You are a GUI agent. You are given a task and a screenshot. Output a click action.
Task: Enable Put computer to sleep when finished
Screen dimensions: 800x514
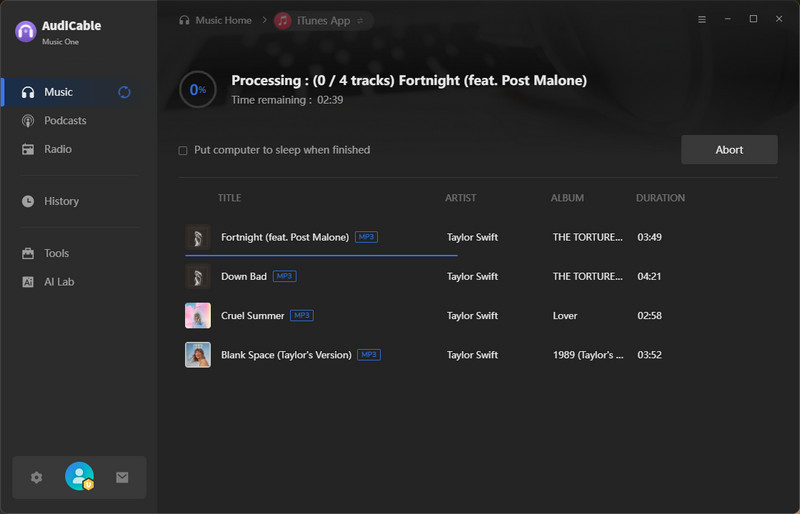pyautogui.click(x=183, y=151)
